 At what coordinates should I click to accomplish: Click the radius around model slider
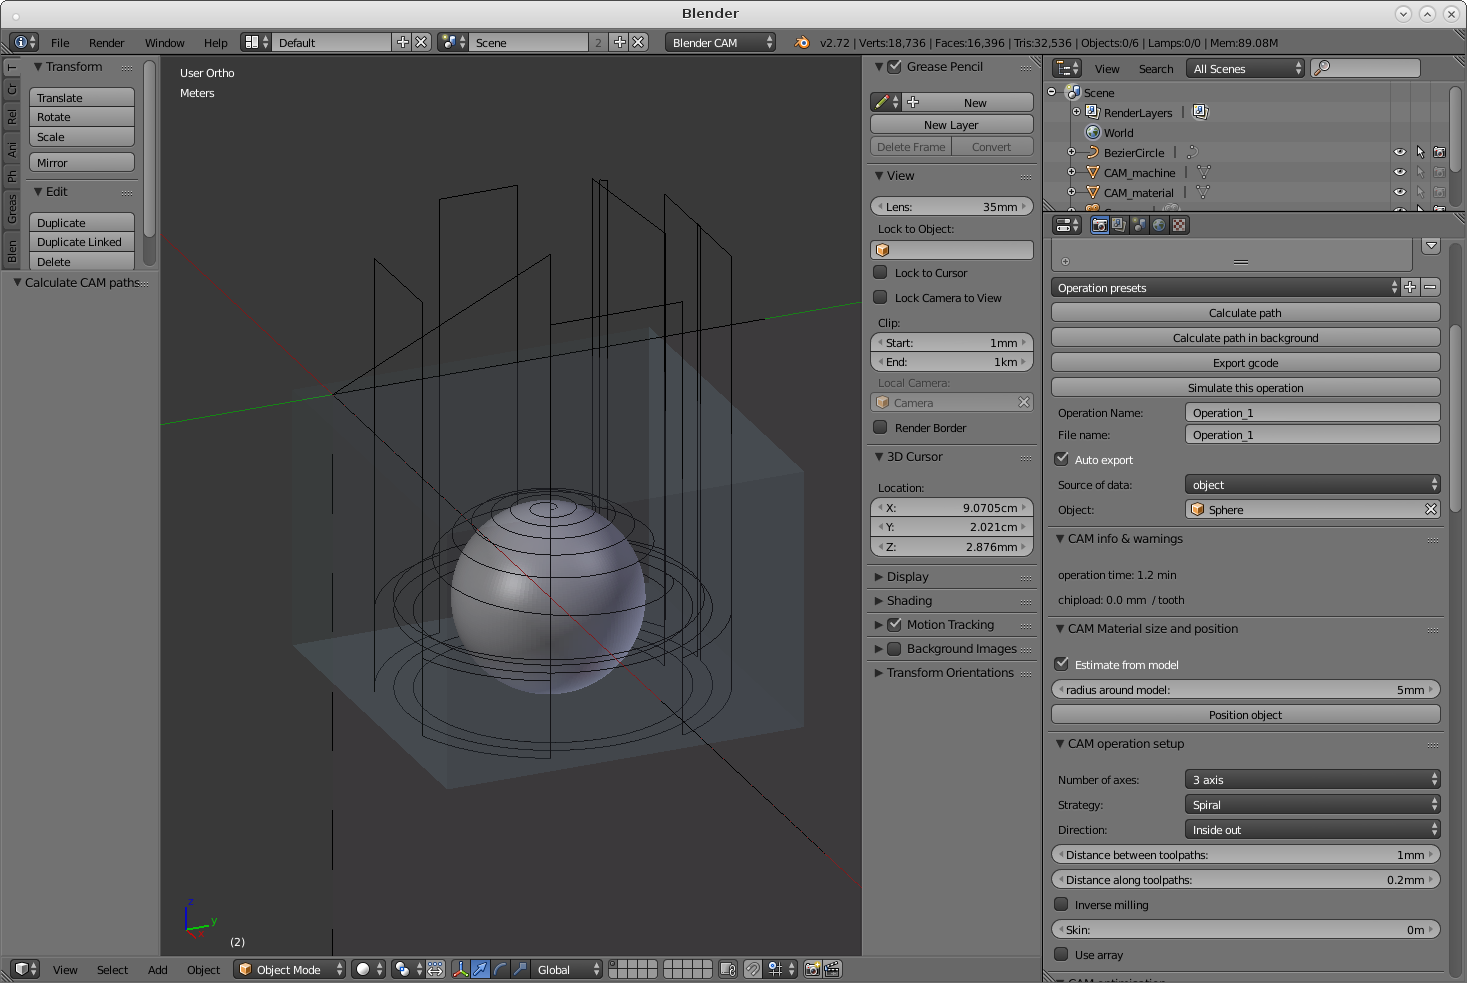1245,690
